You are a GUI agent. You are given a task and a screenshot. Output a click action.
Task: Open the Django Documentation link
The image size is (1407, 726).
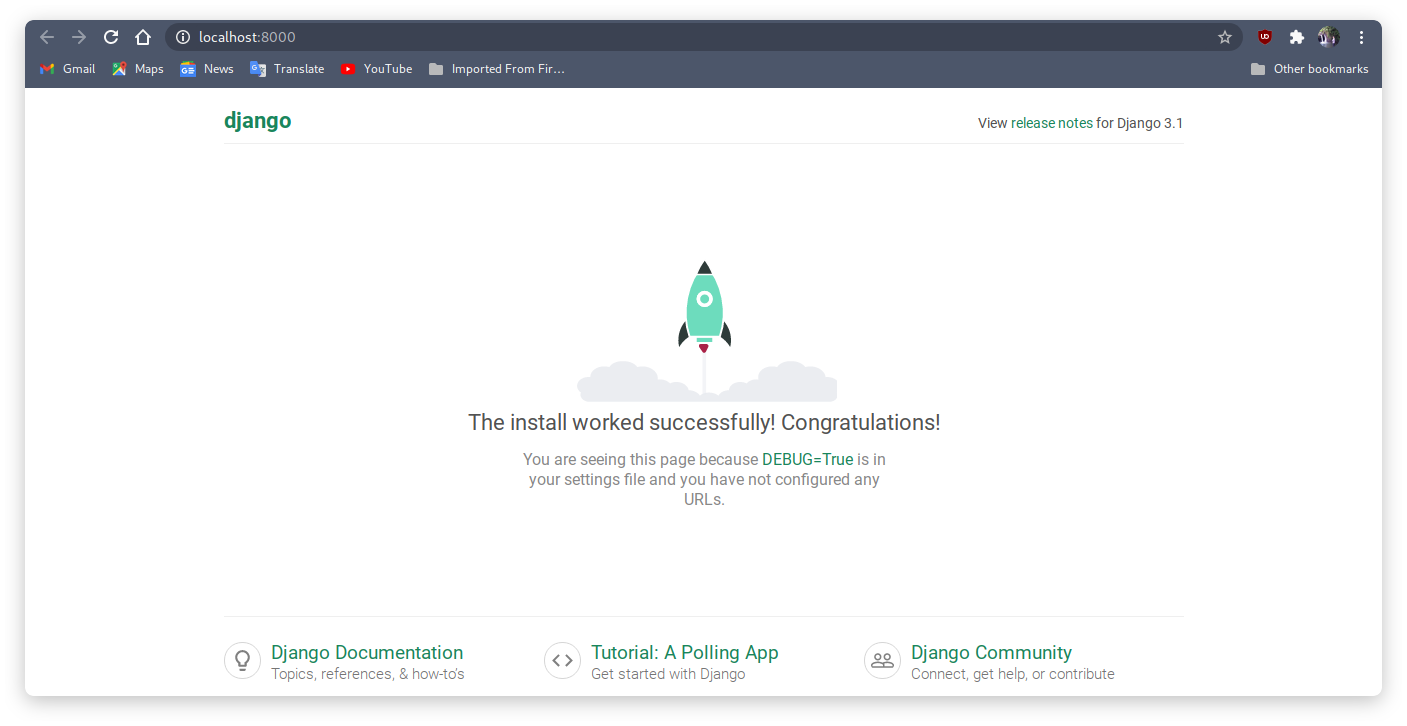click(x=367, y=652)
